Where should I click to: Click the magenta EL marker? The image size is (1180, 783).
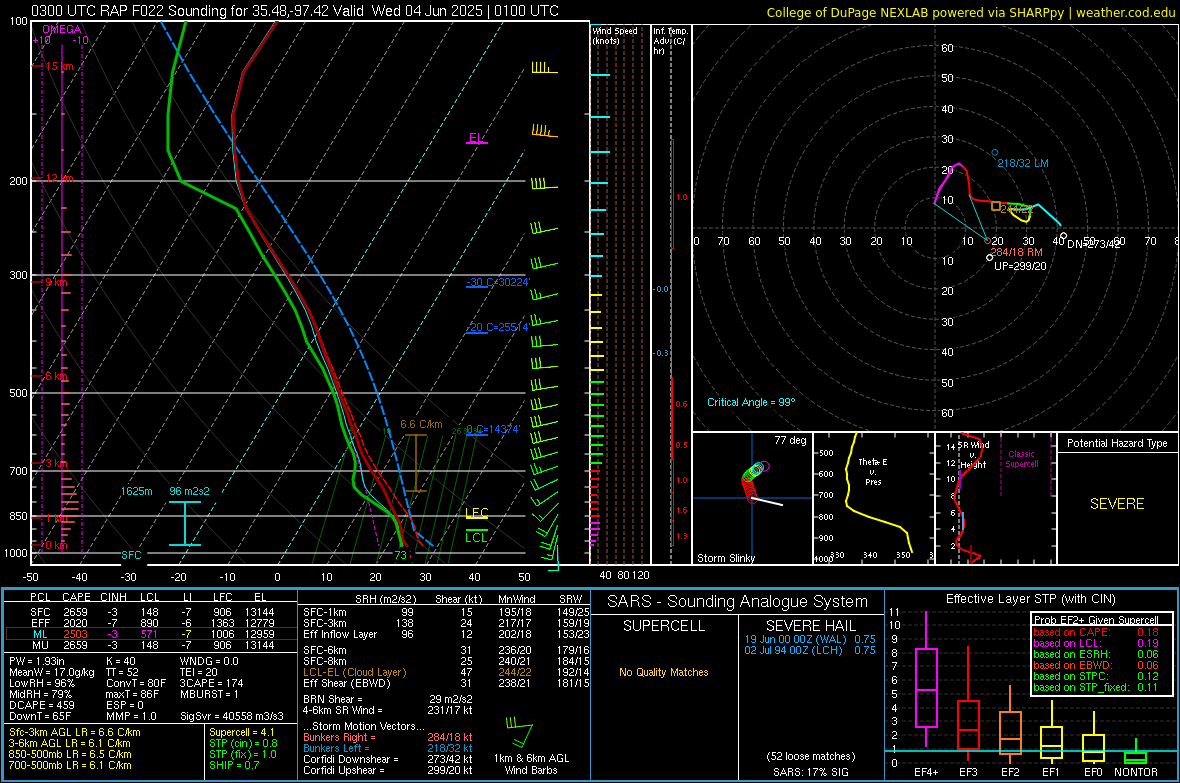pyautogui.click(x=476, y=139)
